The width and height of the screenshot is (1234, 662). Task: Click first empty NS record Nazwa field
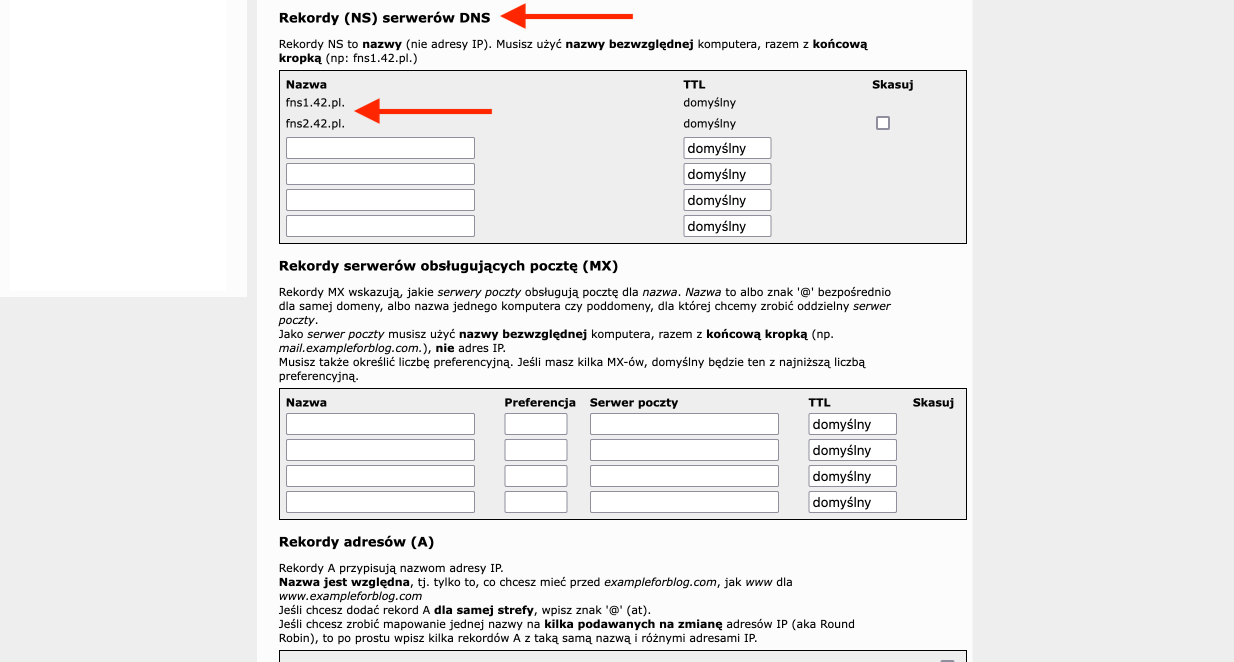(380, 148)
